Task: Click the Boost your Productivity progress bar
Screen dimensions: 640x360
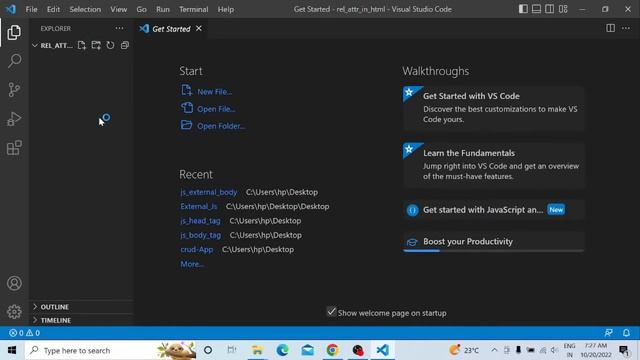Action: 493,251
